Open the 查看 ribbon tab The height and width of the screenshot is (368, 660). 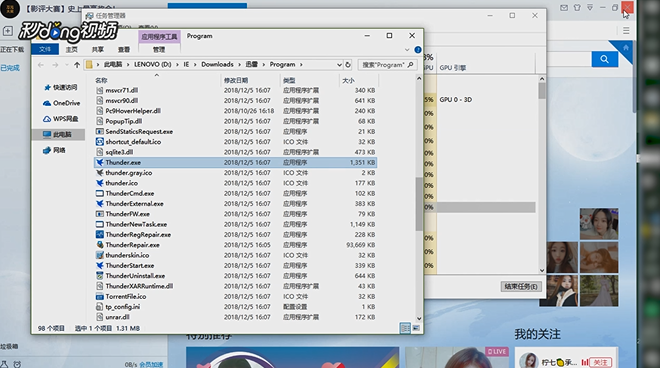point(124,50)
